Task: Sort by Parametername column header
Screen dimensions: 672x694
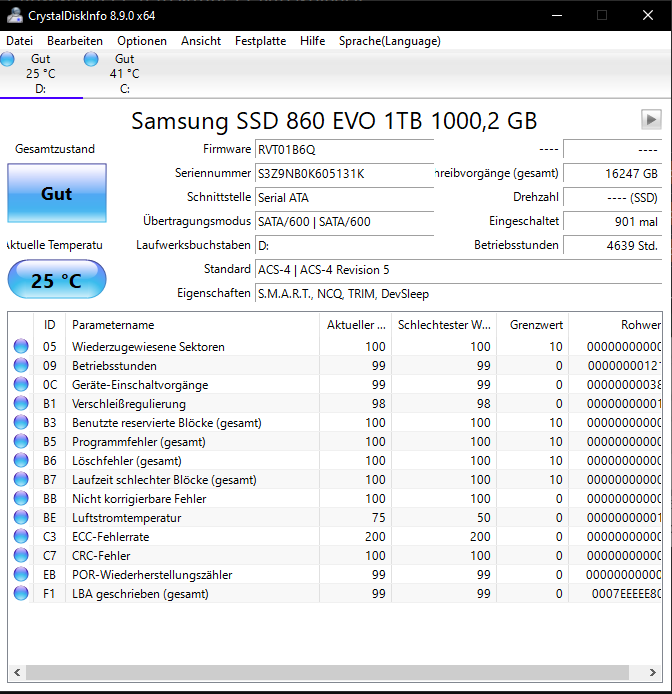Action: (192, 324)
